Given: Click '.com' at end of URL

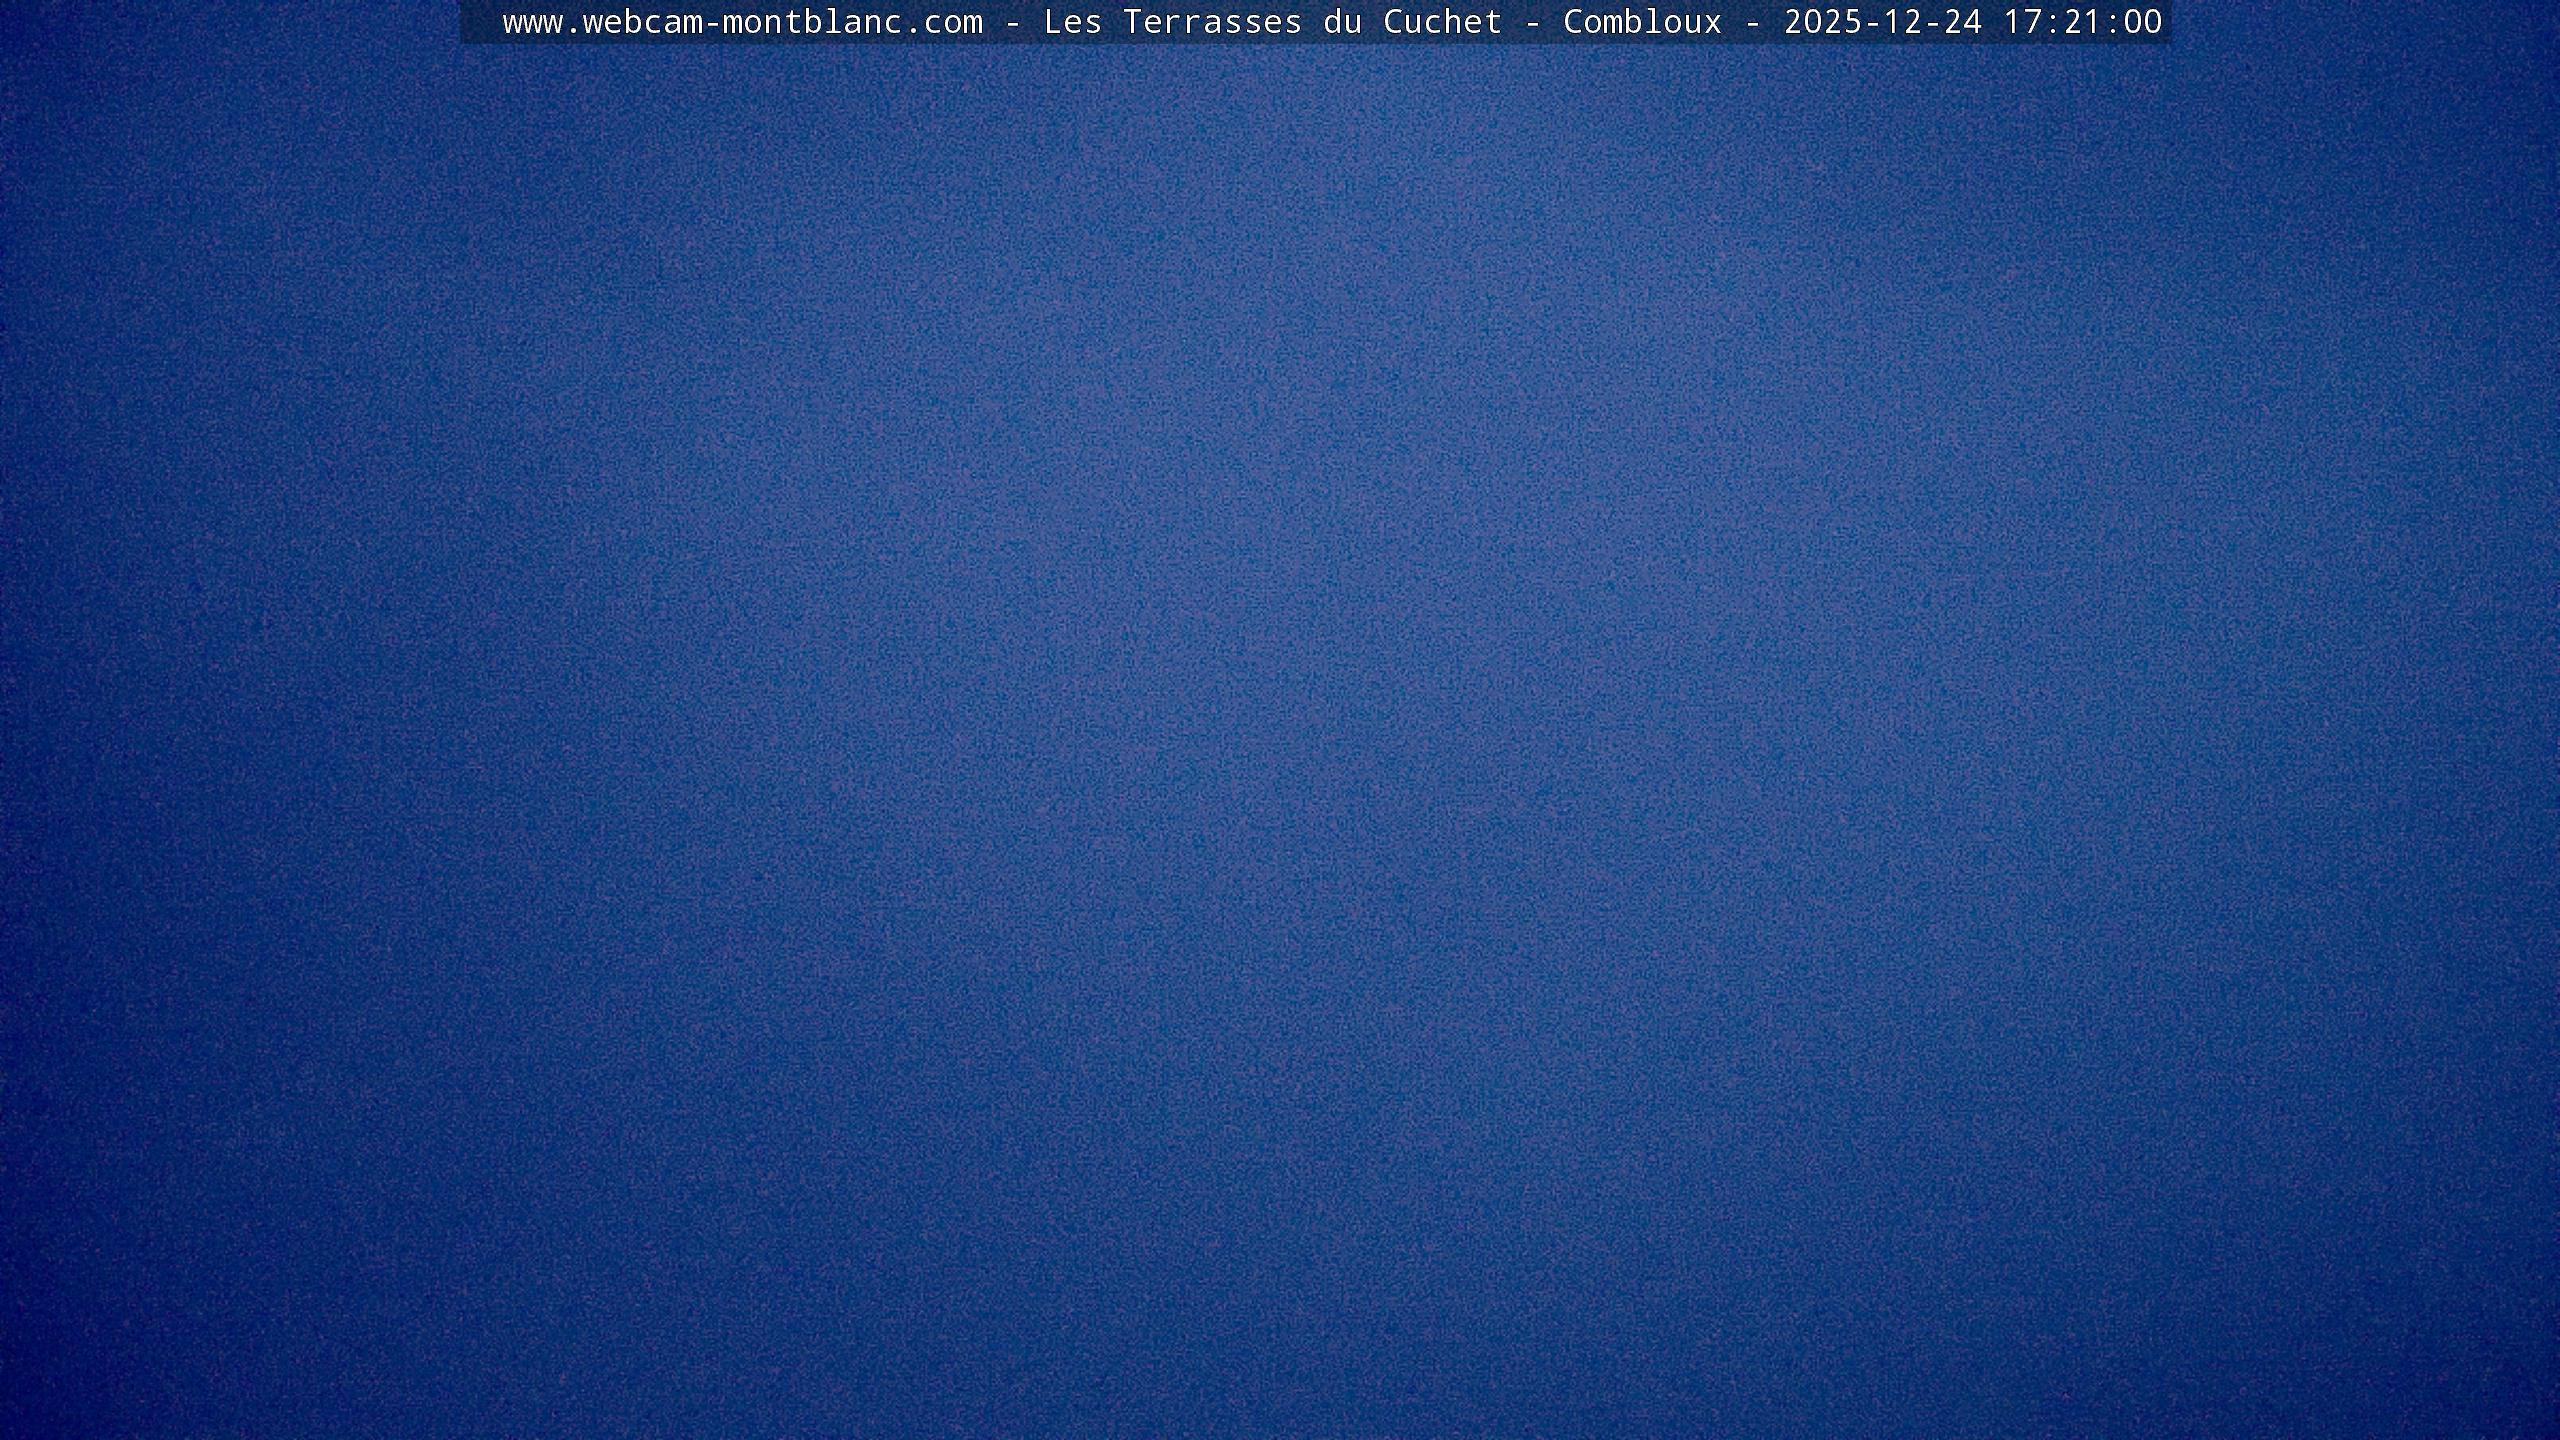Looking at the screenshot, I should [x=942, y=22].
